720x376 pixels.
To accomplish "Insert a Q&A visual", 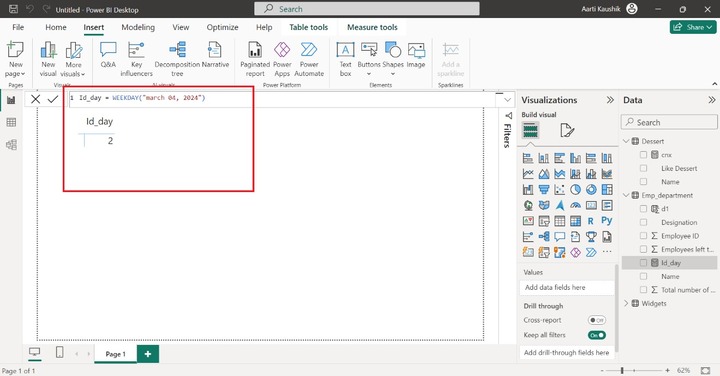I will [x=108, y=56].
